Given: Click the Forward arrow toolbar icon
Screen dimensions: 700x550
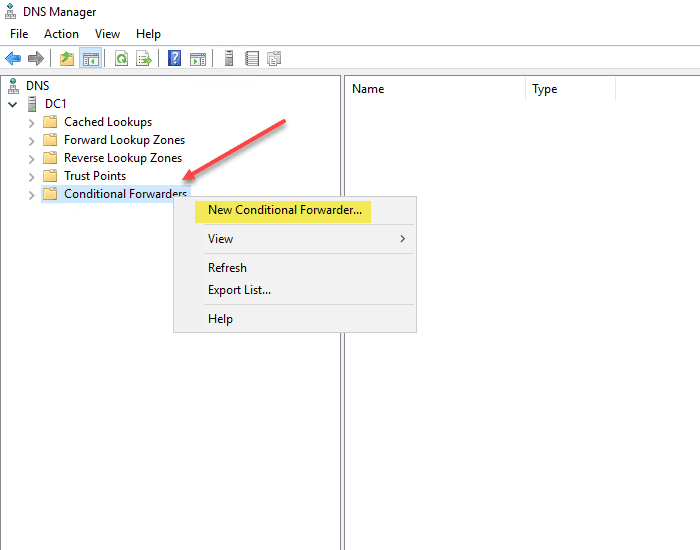Looking at the screenshot, I should (x=36, y=58).
